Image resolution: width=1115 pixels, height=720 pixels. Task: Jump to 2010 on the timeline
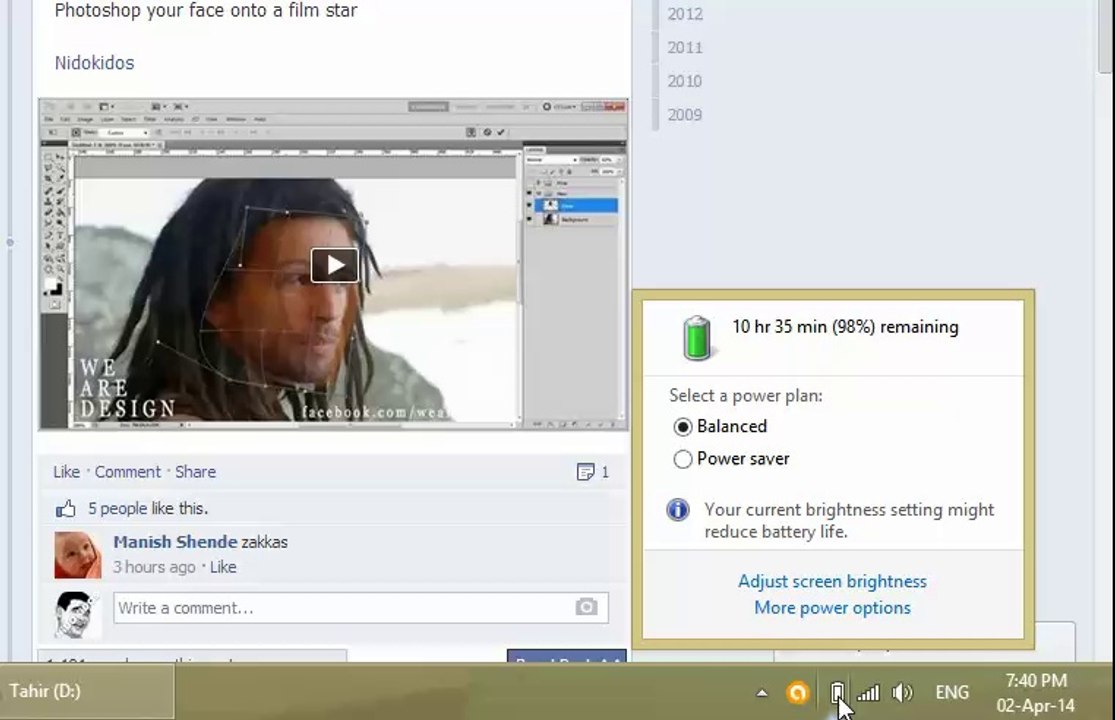pyautogui.click(x=685, y=81)
